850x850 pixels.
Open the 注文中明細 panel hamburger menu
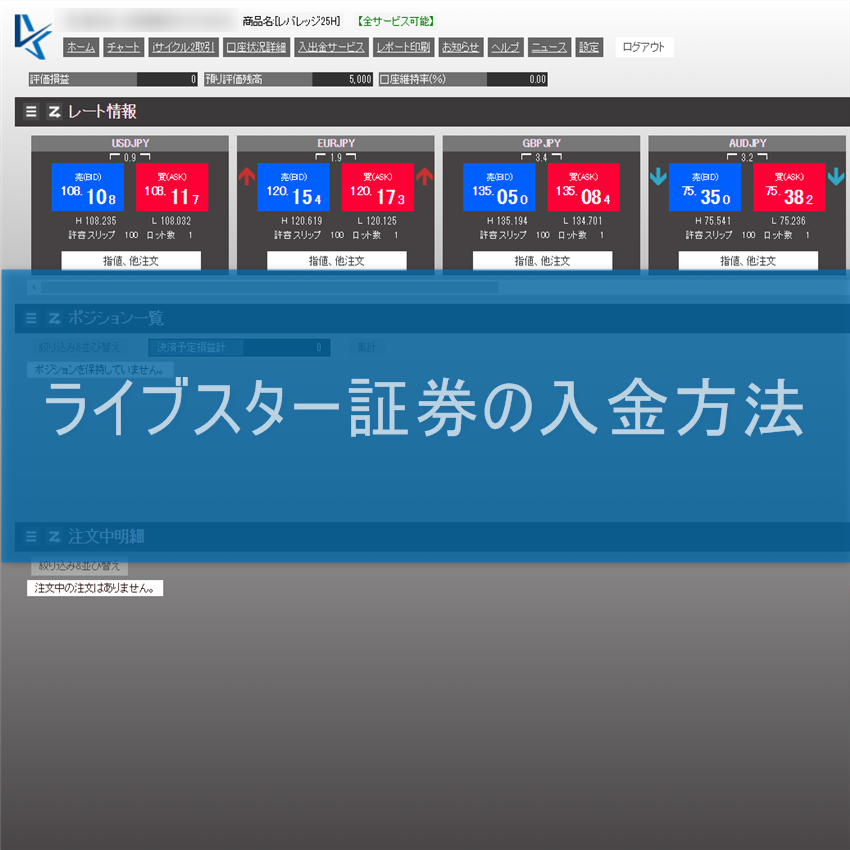coord(31,536)
